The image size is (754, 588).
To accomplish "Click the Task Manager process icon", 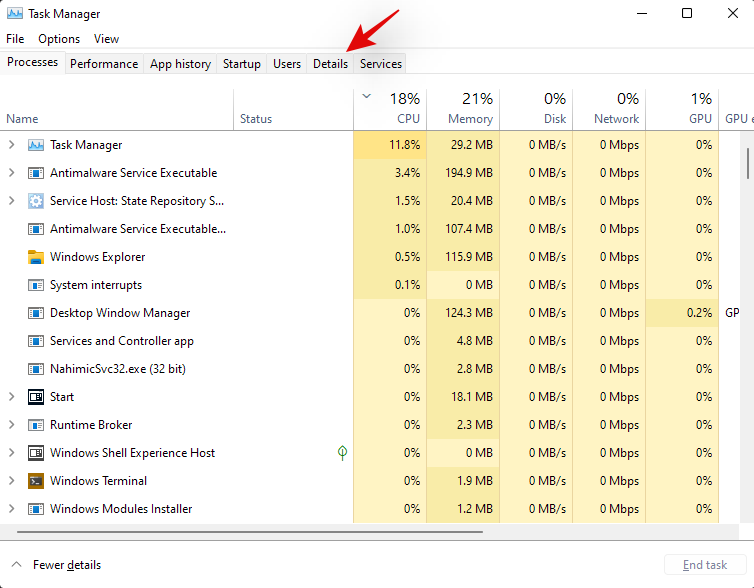I will pos(36,145).
